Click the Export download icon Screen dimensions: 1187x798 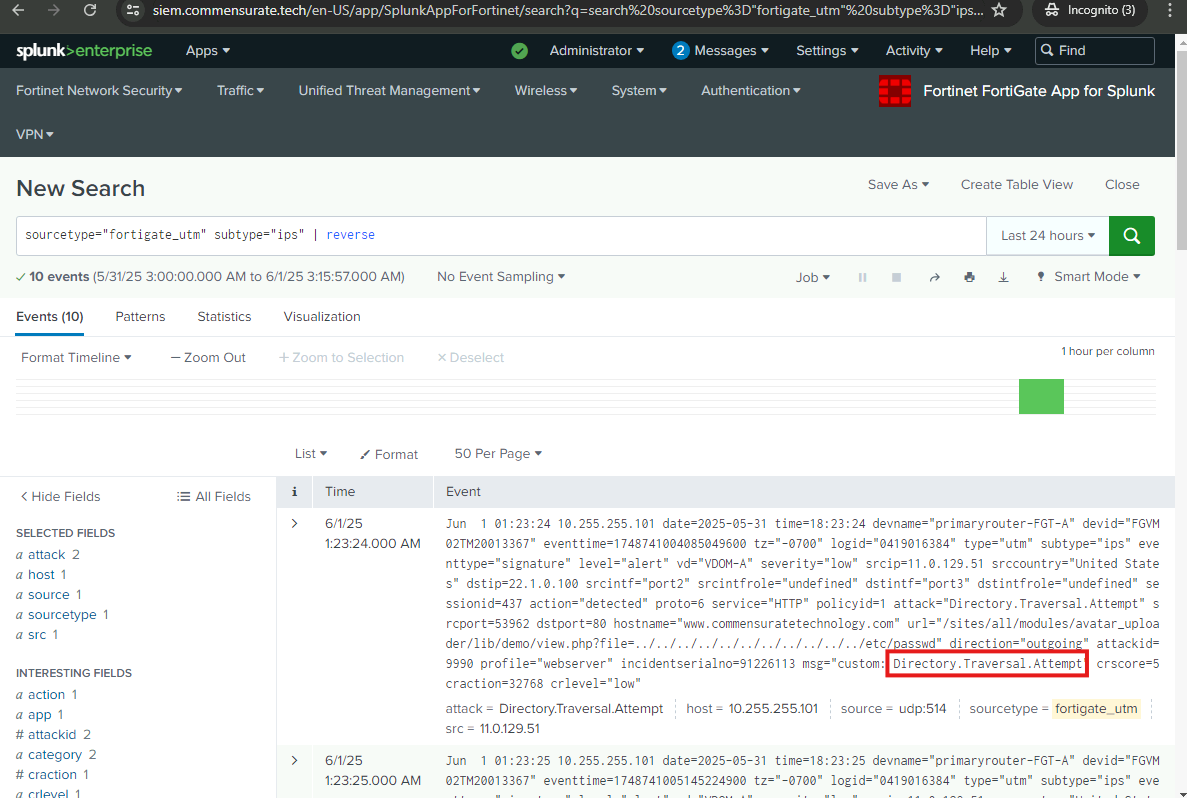1003,278
